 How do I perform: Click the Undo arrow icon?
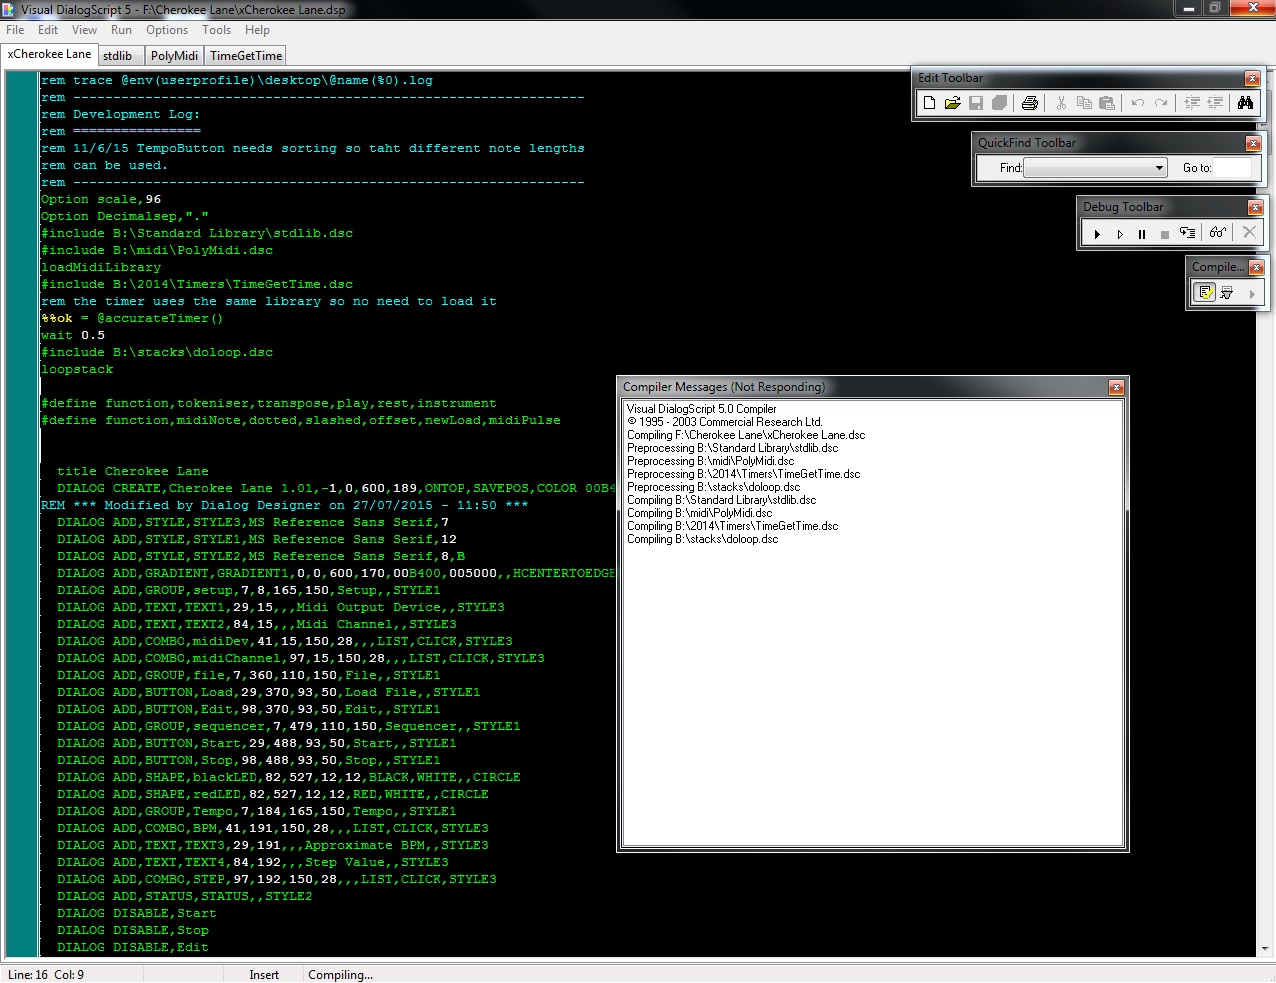pyautogui.click(x=1138, y=103)
